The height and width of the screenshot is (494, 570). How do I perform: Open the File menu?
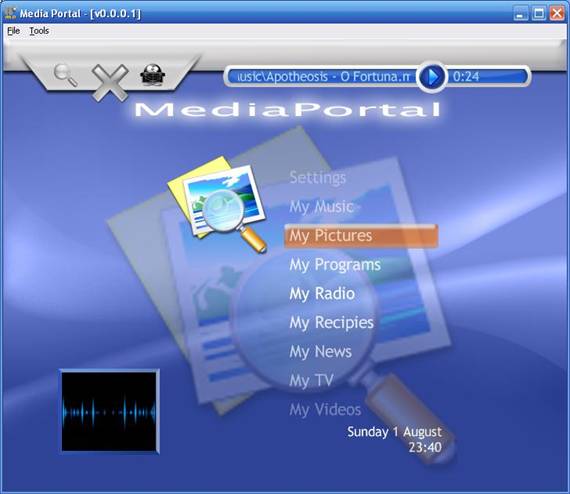pyautogui.click(x=13, y=31)
